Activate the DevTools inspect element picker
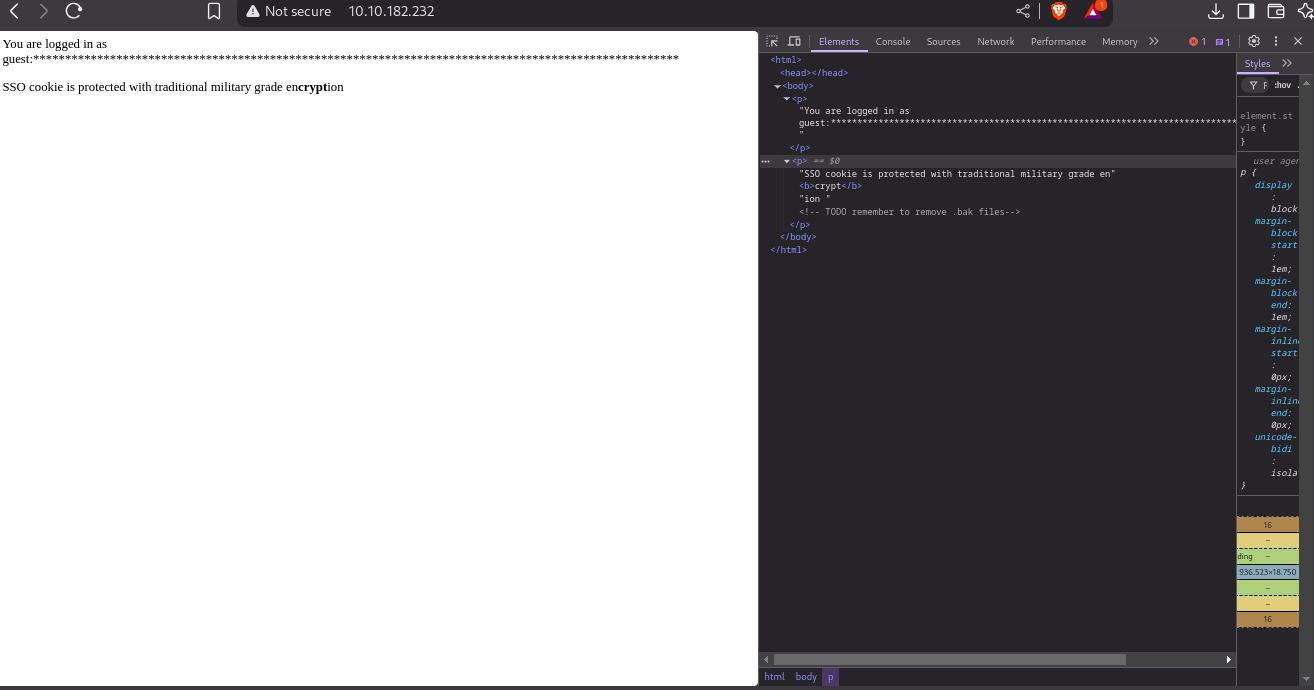Image resolution: width=1314 pixels, height=690 pixels. 772,41
